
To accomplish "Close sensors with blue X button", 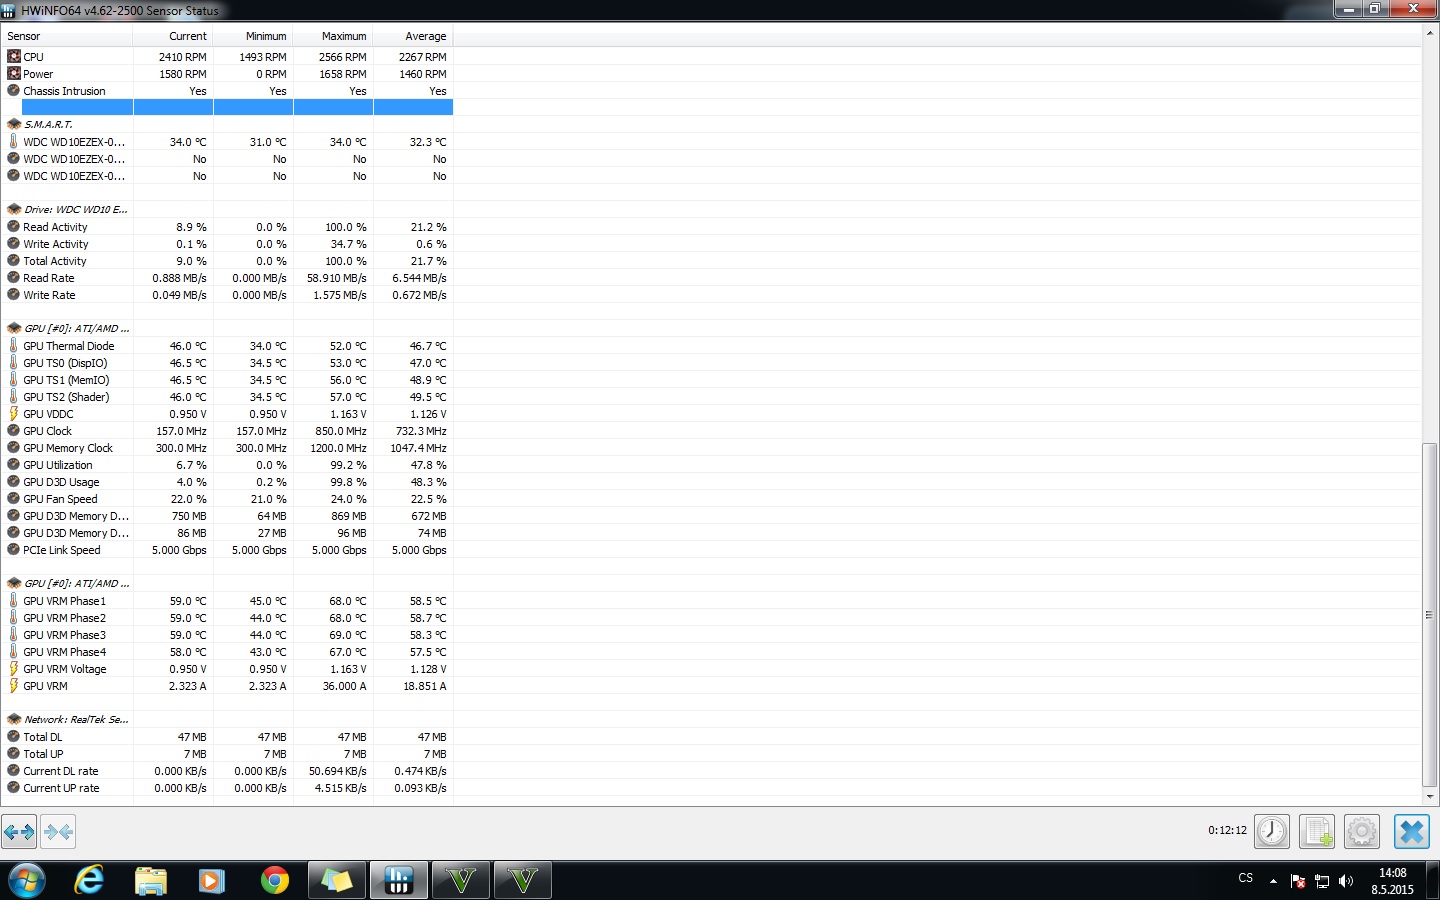I will pyautogui.click(x=1412, y=831).
